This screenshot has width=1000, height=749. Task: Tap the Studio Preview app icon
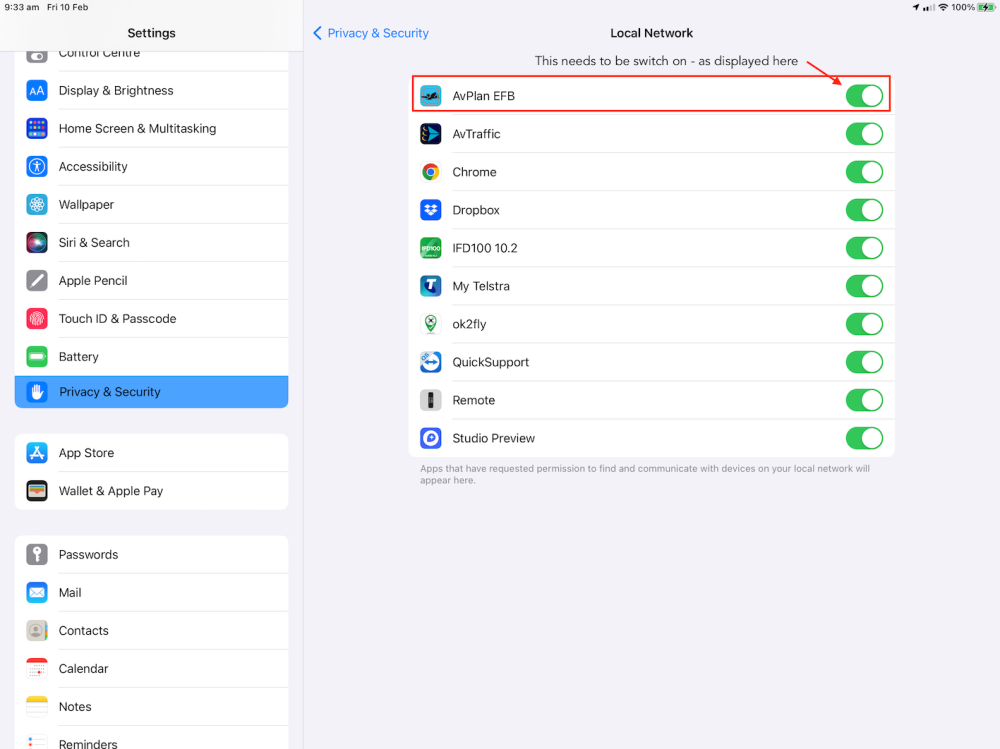(431, 438)
